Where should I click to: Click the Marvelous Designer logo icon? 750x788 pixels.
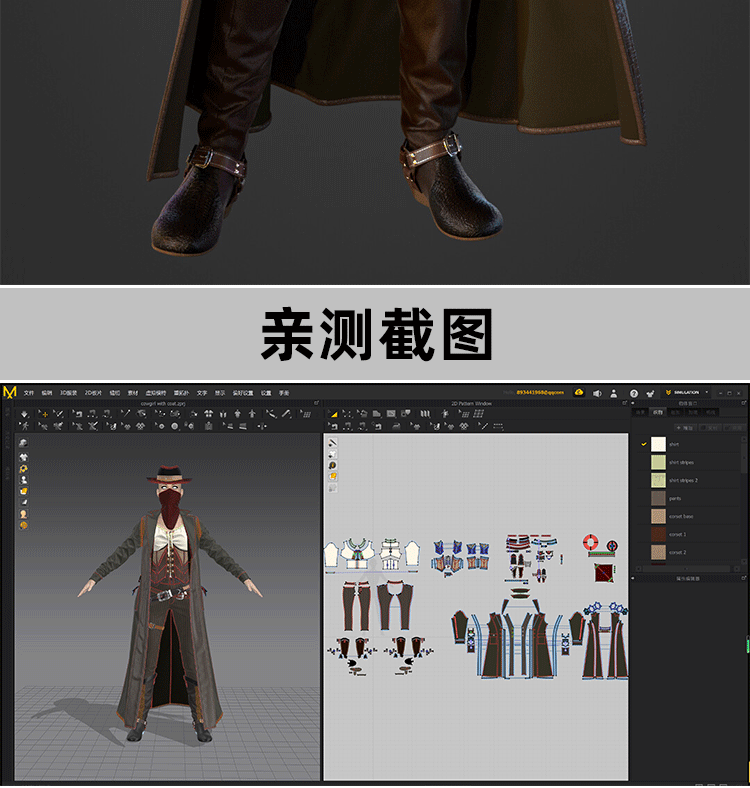coord(9,393)
